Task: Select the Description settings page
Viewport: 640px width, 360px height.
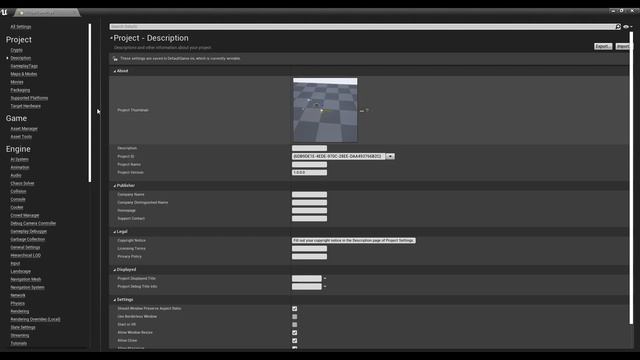Action: [x=21, y=58]
